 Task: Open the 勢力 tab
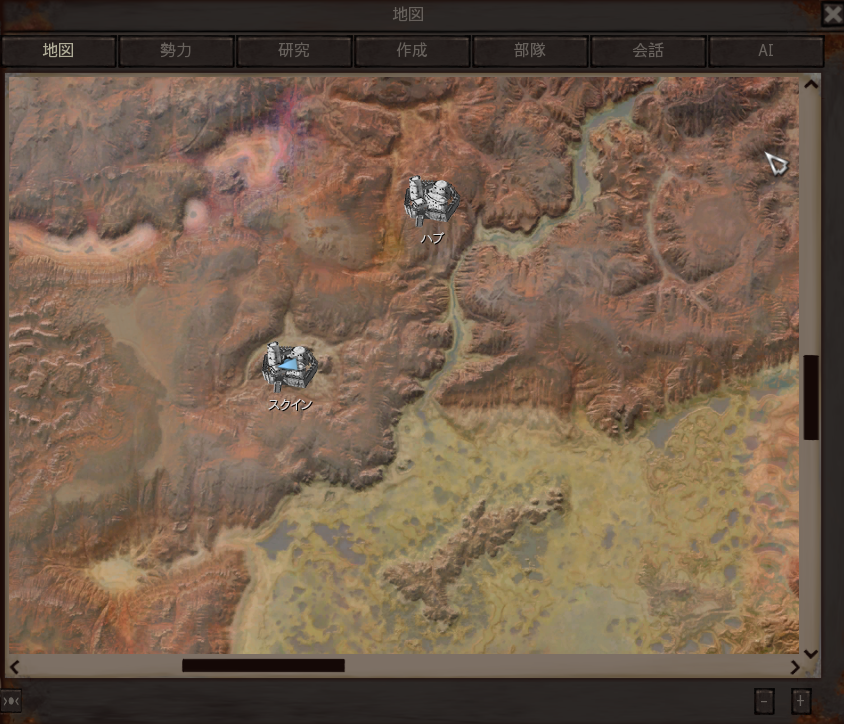tap(176, 51)
